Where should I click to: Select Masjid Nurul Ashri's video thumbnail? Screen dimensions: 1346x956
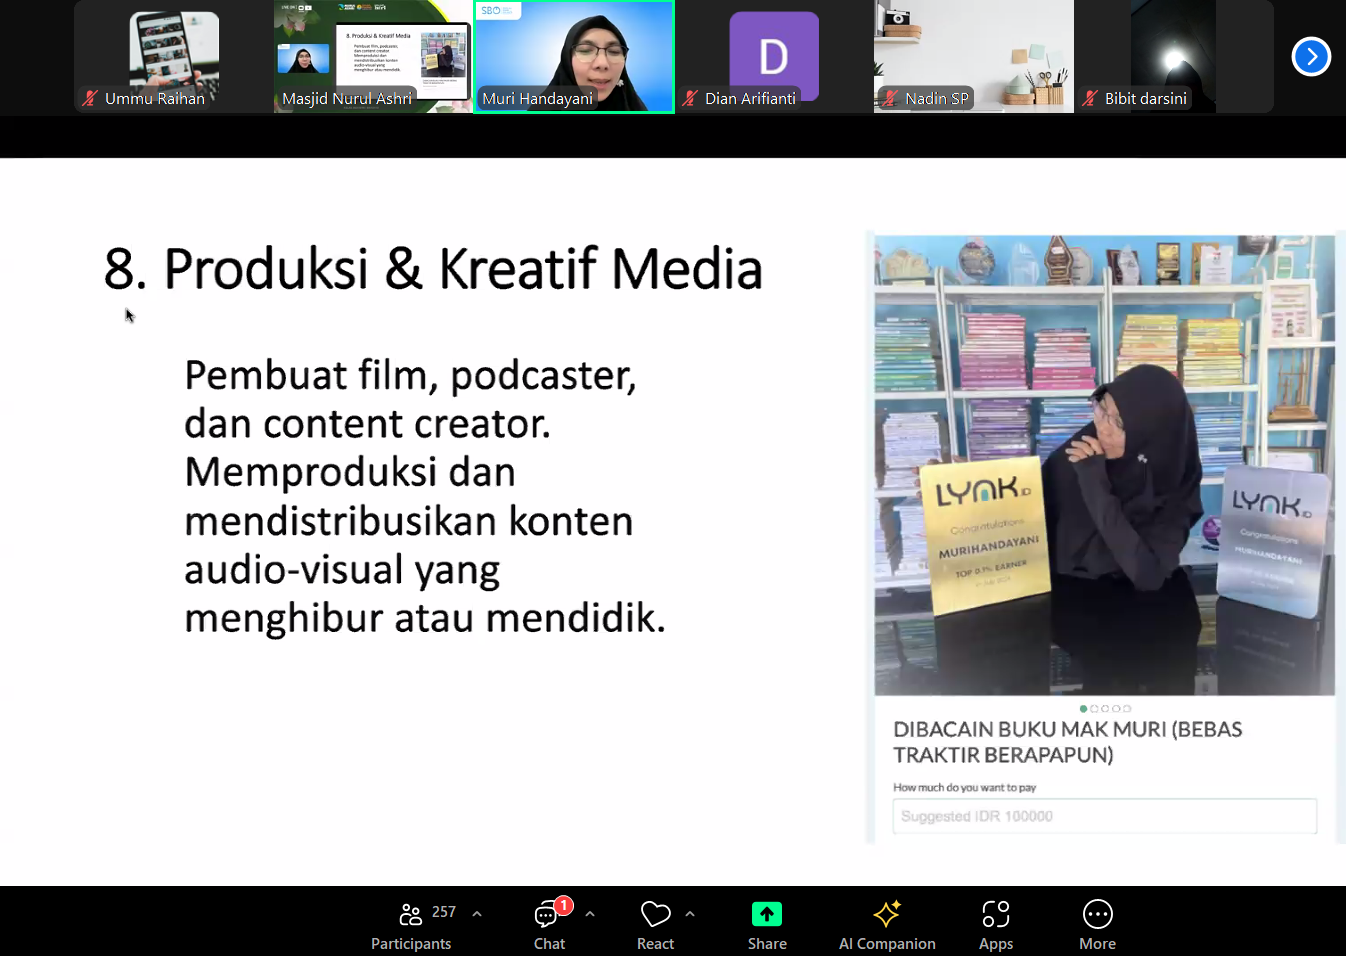(373, 56)
